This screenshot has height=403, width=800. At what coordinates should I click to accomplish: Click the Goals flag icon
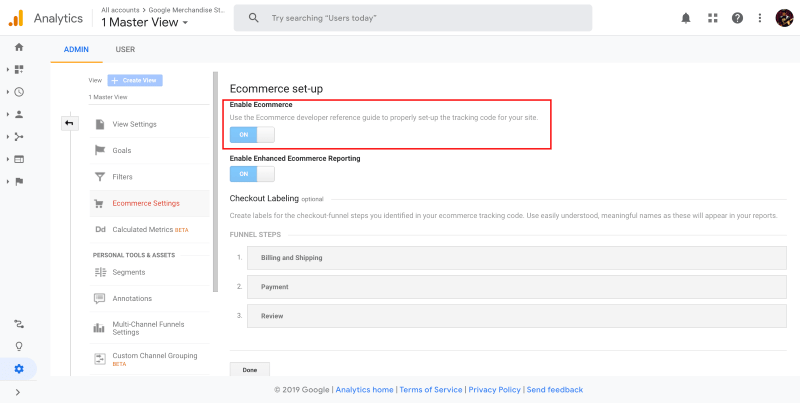(100, 150)
